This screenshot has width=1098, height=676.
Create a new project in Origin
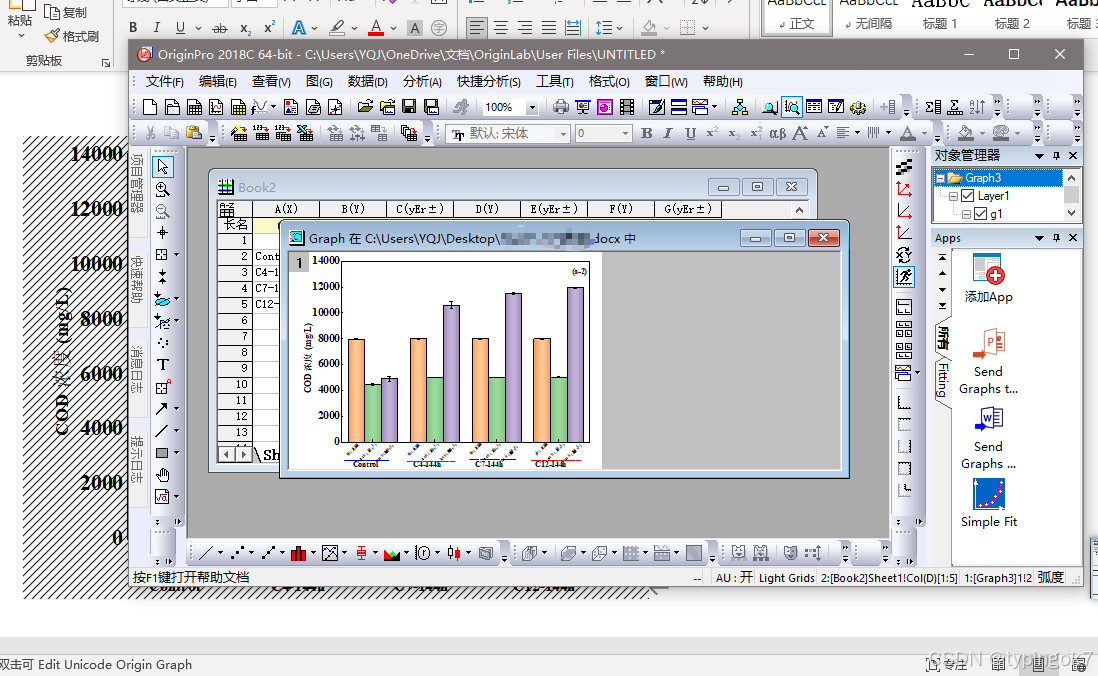pos(150,107)
